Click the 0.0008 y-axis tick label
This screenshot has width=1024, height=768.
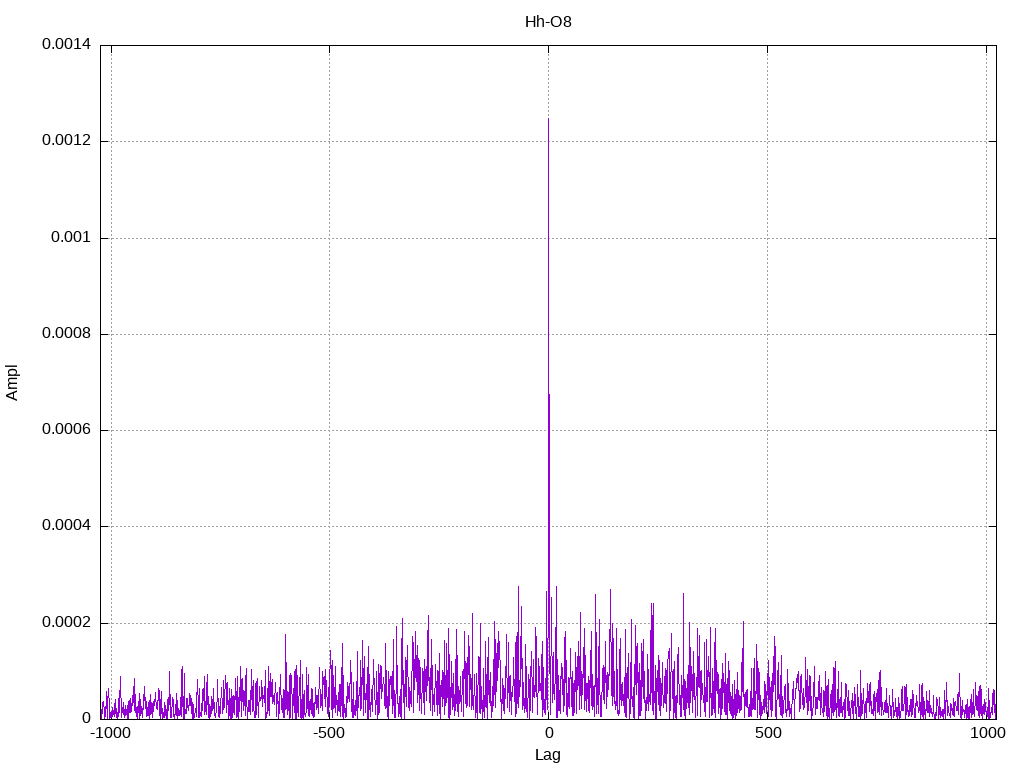tap(66, 334)
